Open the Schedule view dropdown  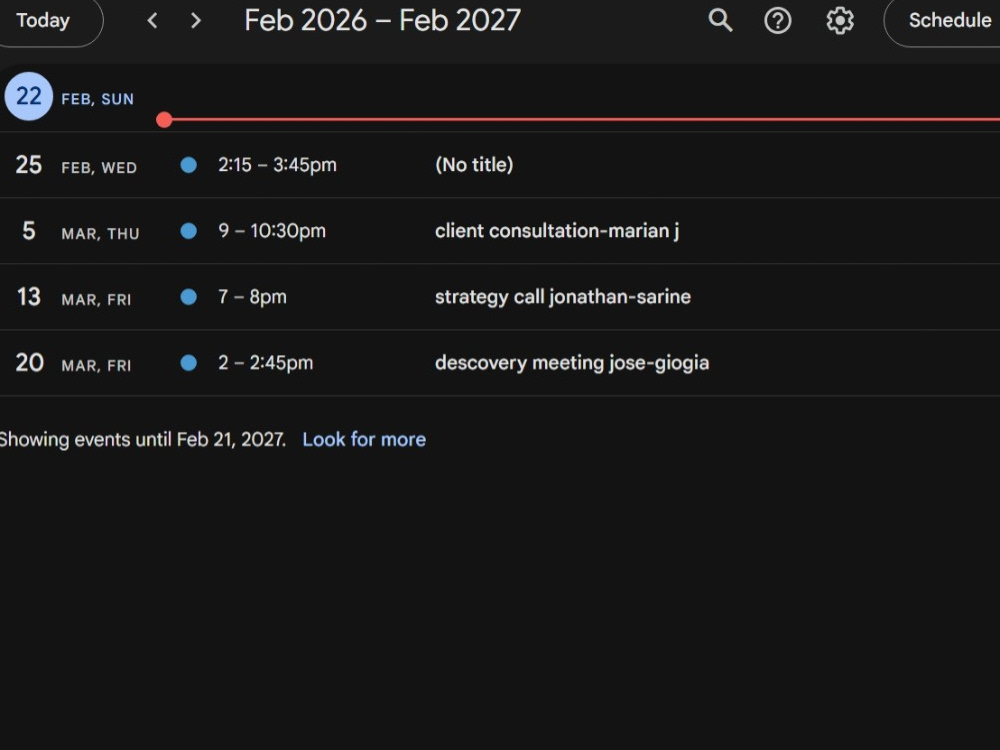[x=944, y=20]
